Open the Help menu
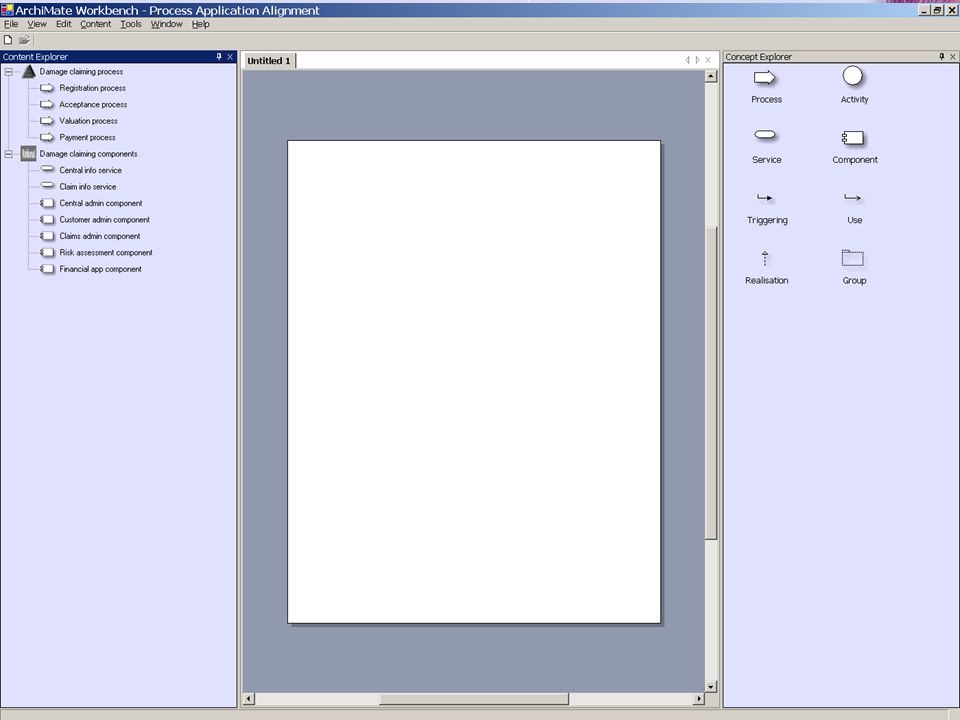 (200, 24)
